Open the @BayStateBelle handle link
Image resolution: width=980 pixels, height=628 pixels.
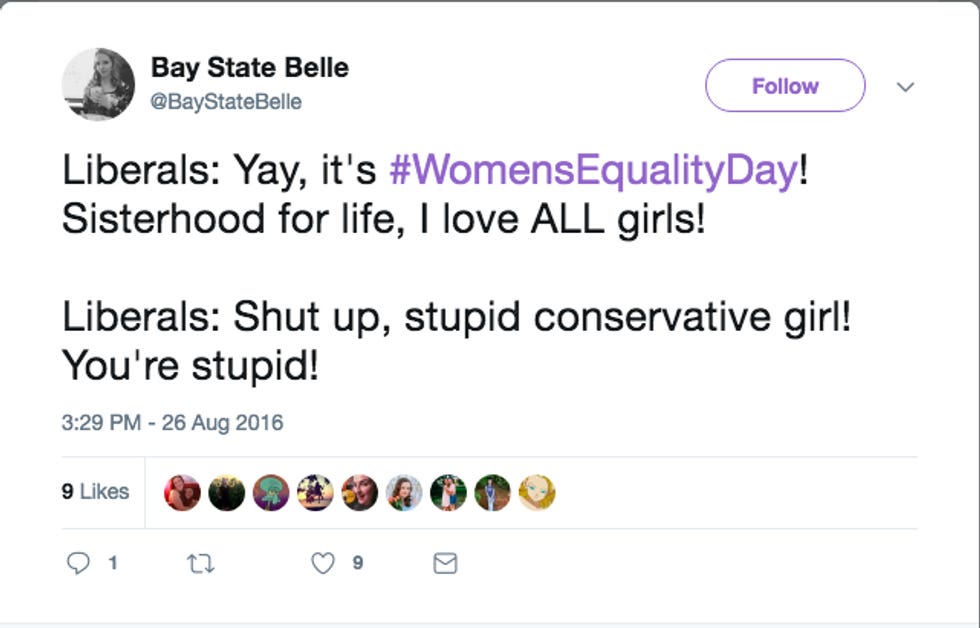tap(226, 102)
